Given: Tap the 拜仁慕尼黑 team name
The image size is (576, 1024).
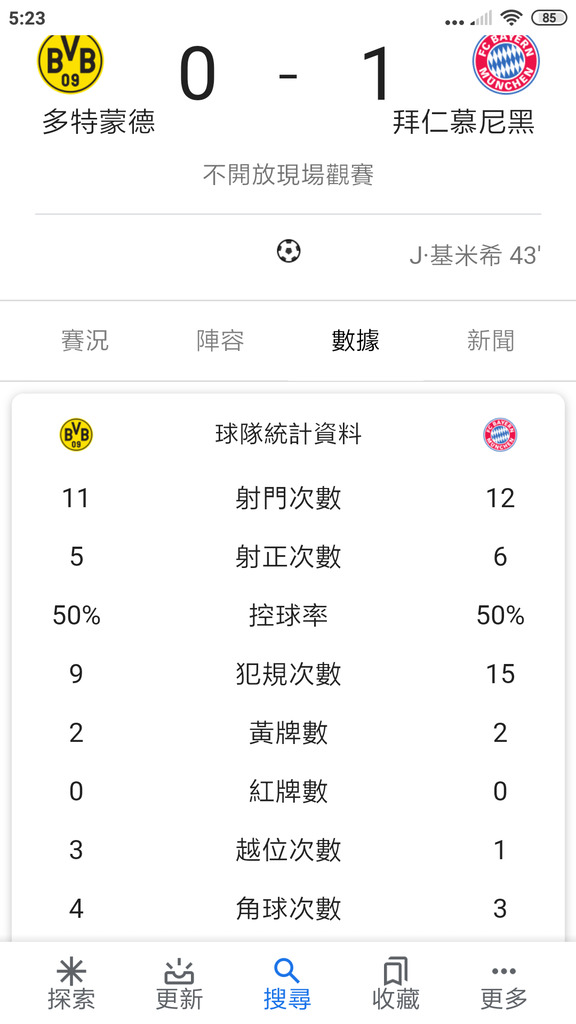Looking at the screenshot, I should tap(464, 122).
